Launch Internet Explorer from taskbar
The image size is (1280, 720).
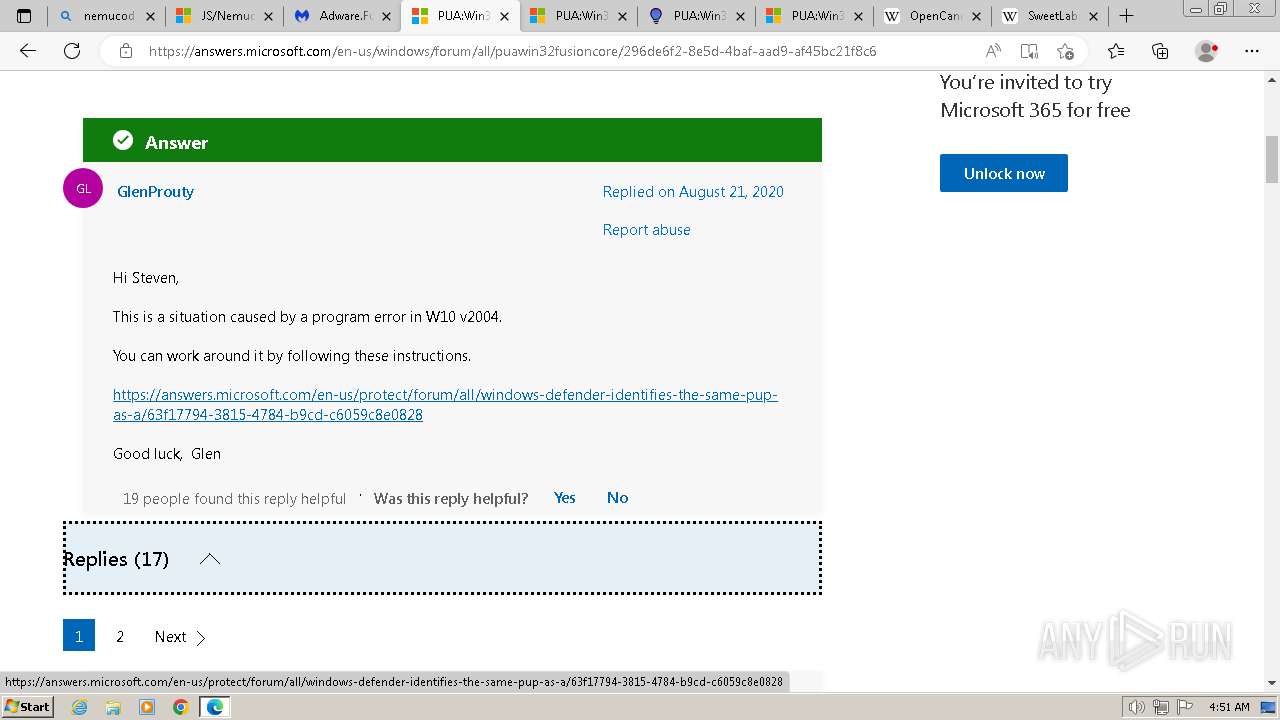pos(80,707)
